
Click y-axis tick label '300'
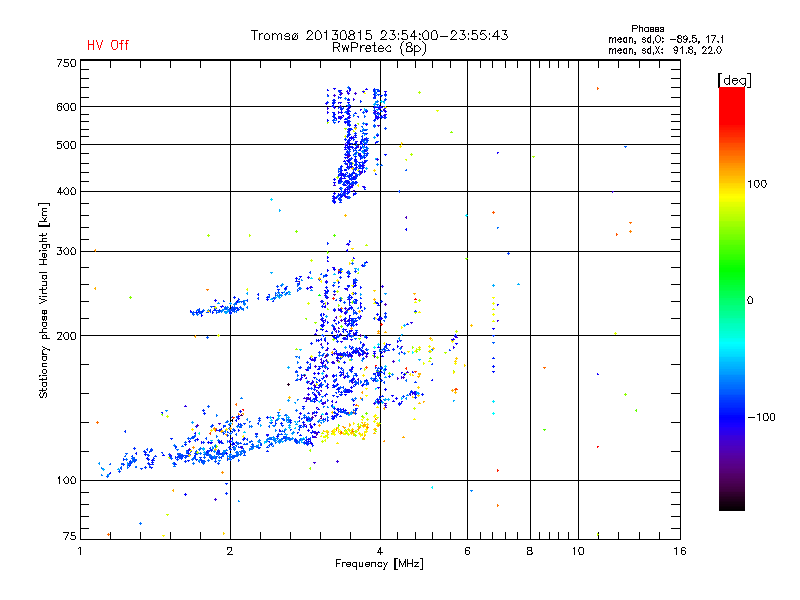[x=66, y=252]
